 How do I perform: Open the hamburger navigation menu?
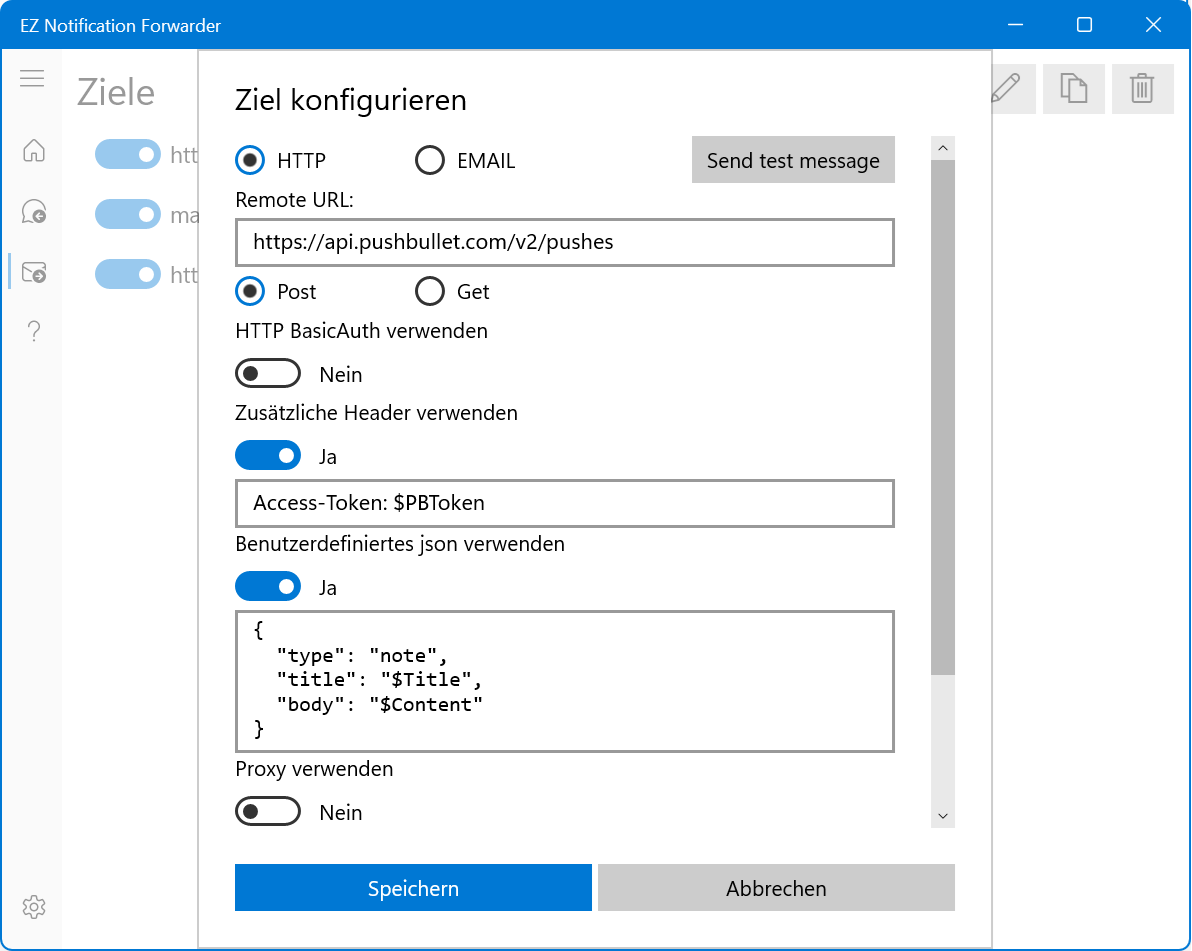[x=32, y=78]
